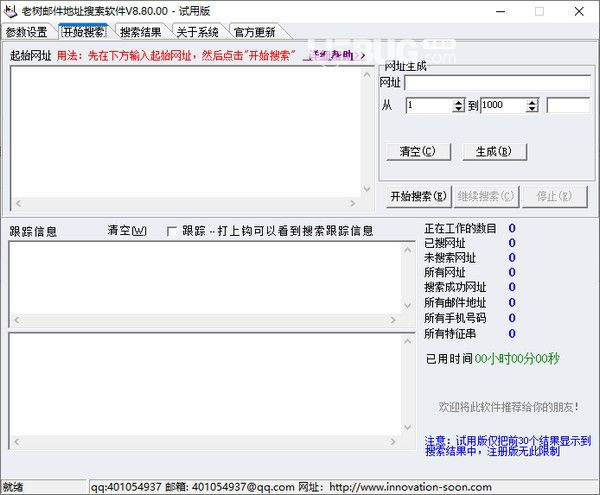
Task: Click the 所有特征串 label
Action: pyautogui.click(x=450, y=334)
